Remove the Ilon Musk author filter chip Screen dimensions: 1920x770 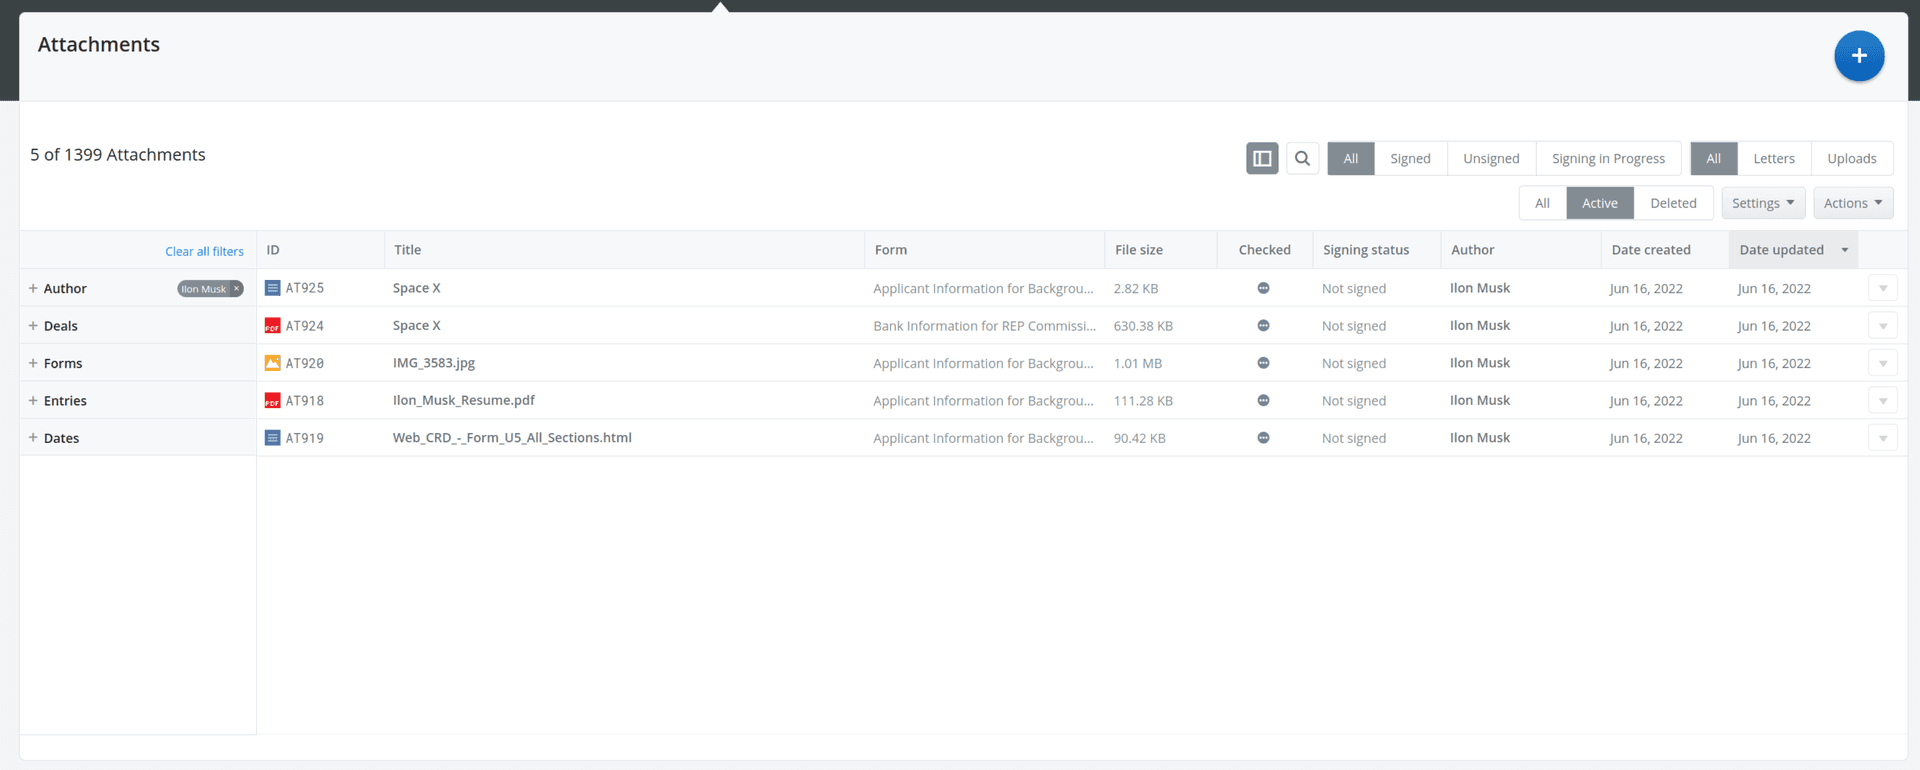[x=237, y=289]
